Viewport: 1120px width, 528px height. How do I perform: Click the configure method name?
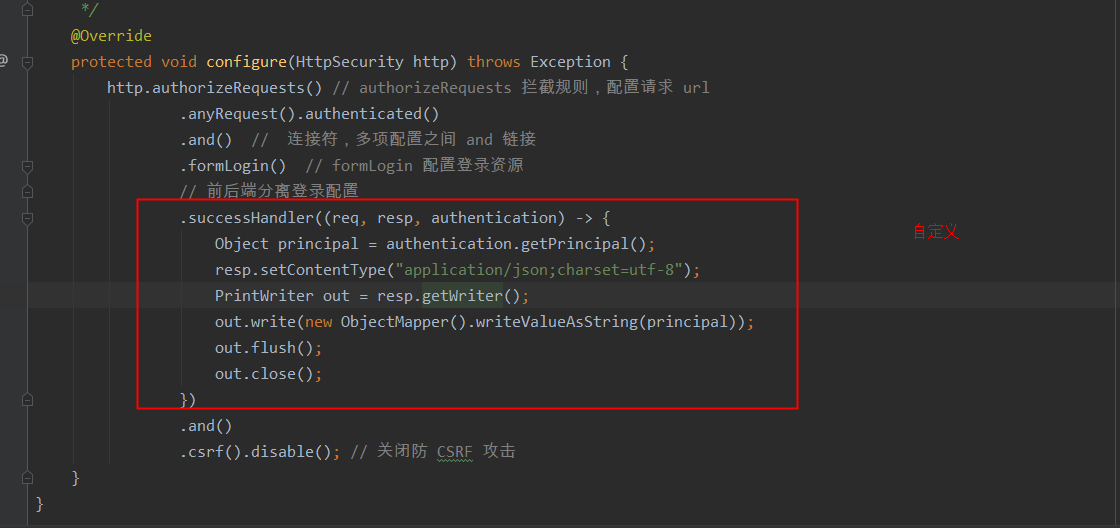pos(247,62)
